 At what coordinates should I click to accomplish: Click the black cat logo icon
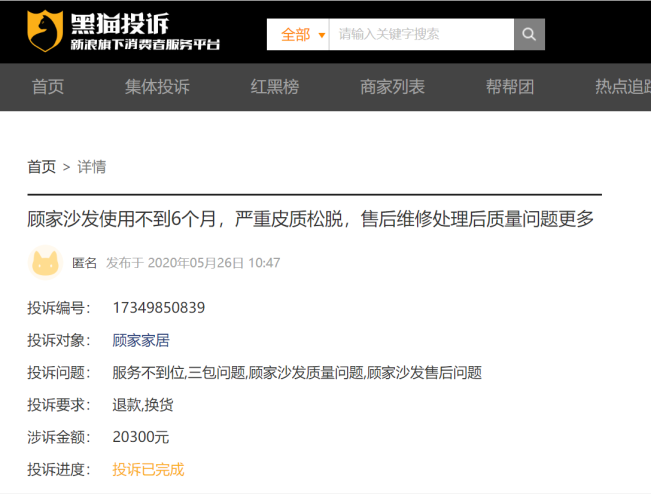coord(44,31)
